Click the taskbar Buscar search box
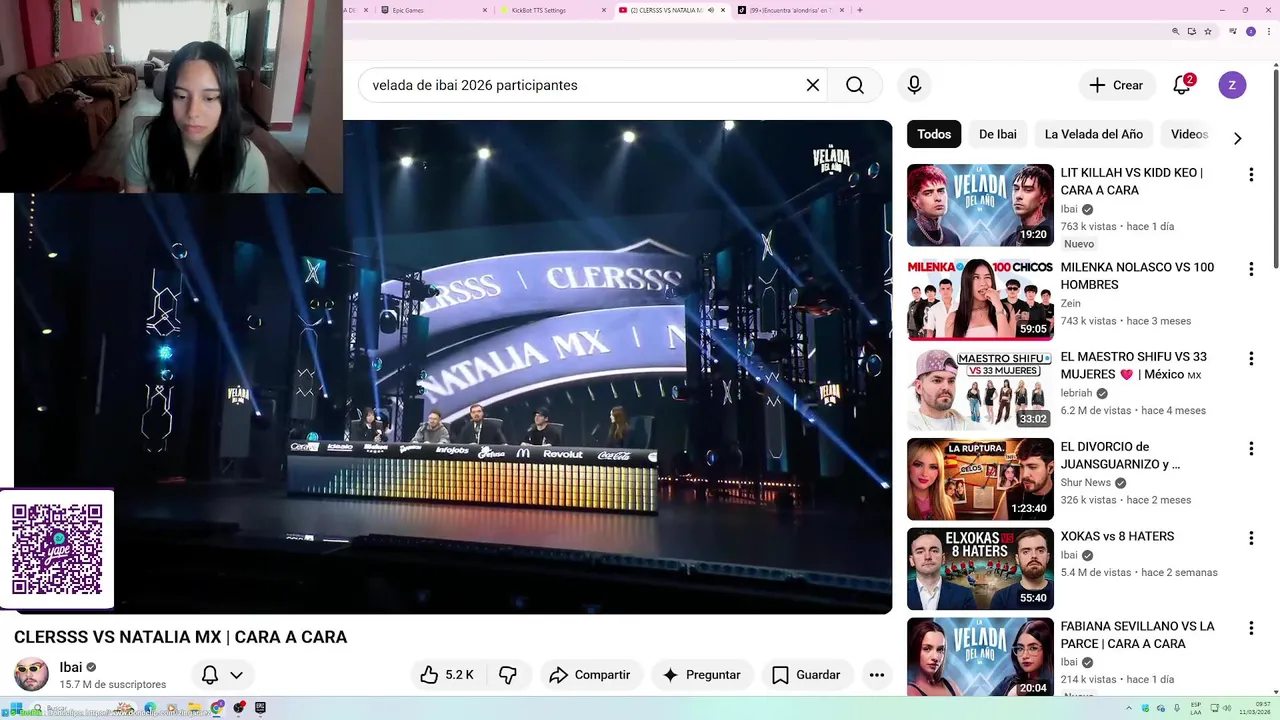This screenshot has height=720, width=1280. (x=82, y=708)
